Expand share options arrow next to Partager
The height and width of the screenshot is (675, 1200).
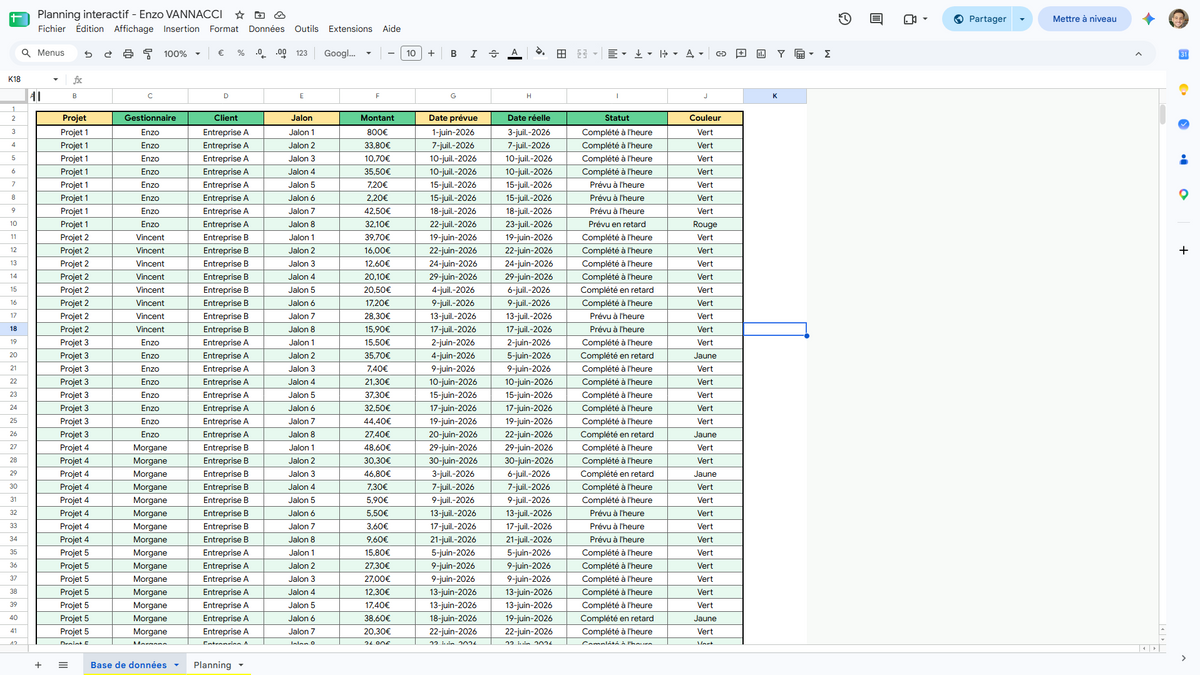pyautogui.click(x=1022, y=19)
